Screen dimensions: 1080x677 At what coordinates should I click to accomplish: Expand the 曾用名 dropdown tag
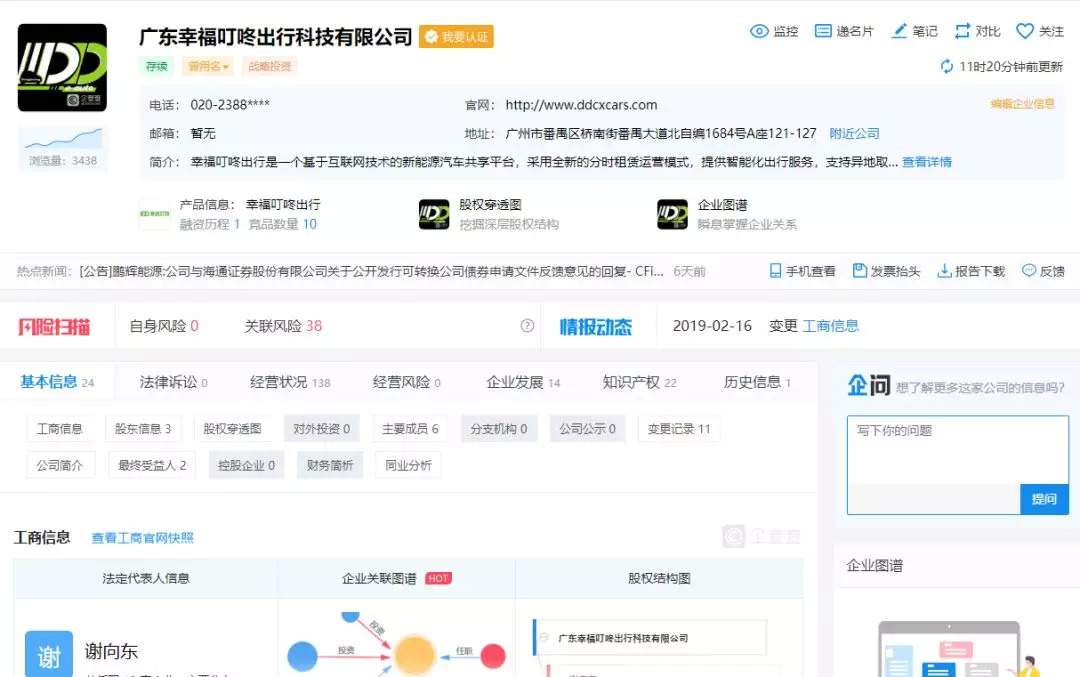(x=208, y=67)
